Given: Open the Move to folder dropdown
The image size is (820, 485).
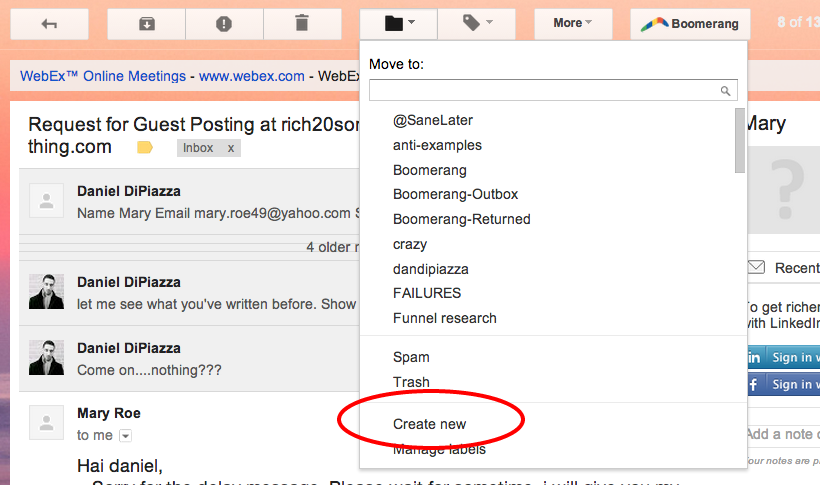Looking at the screenshot, I should [400, 24].
